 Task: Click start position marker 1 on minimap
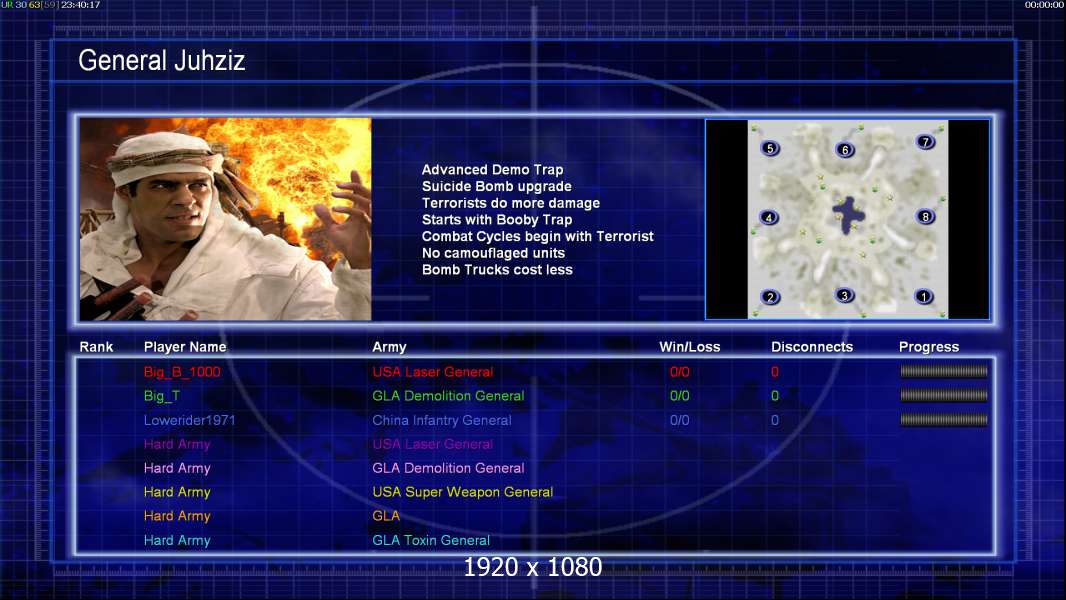[923, 296]
